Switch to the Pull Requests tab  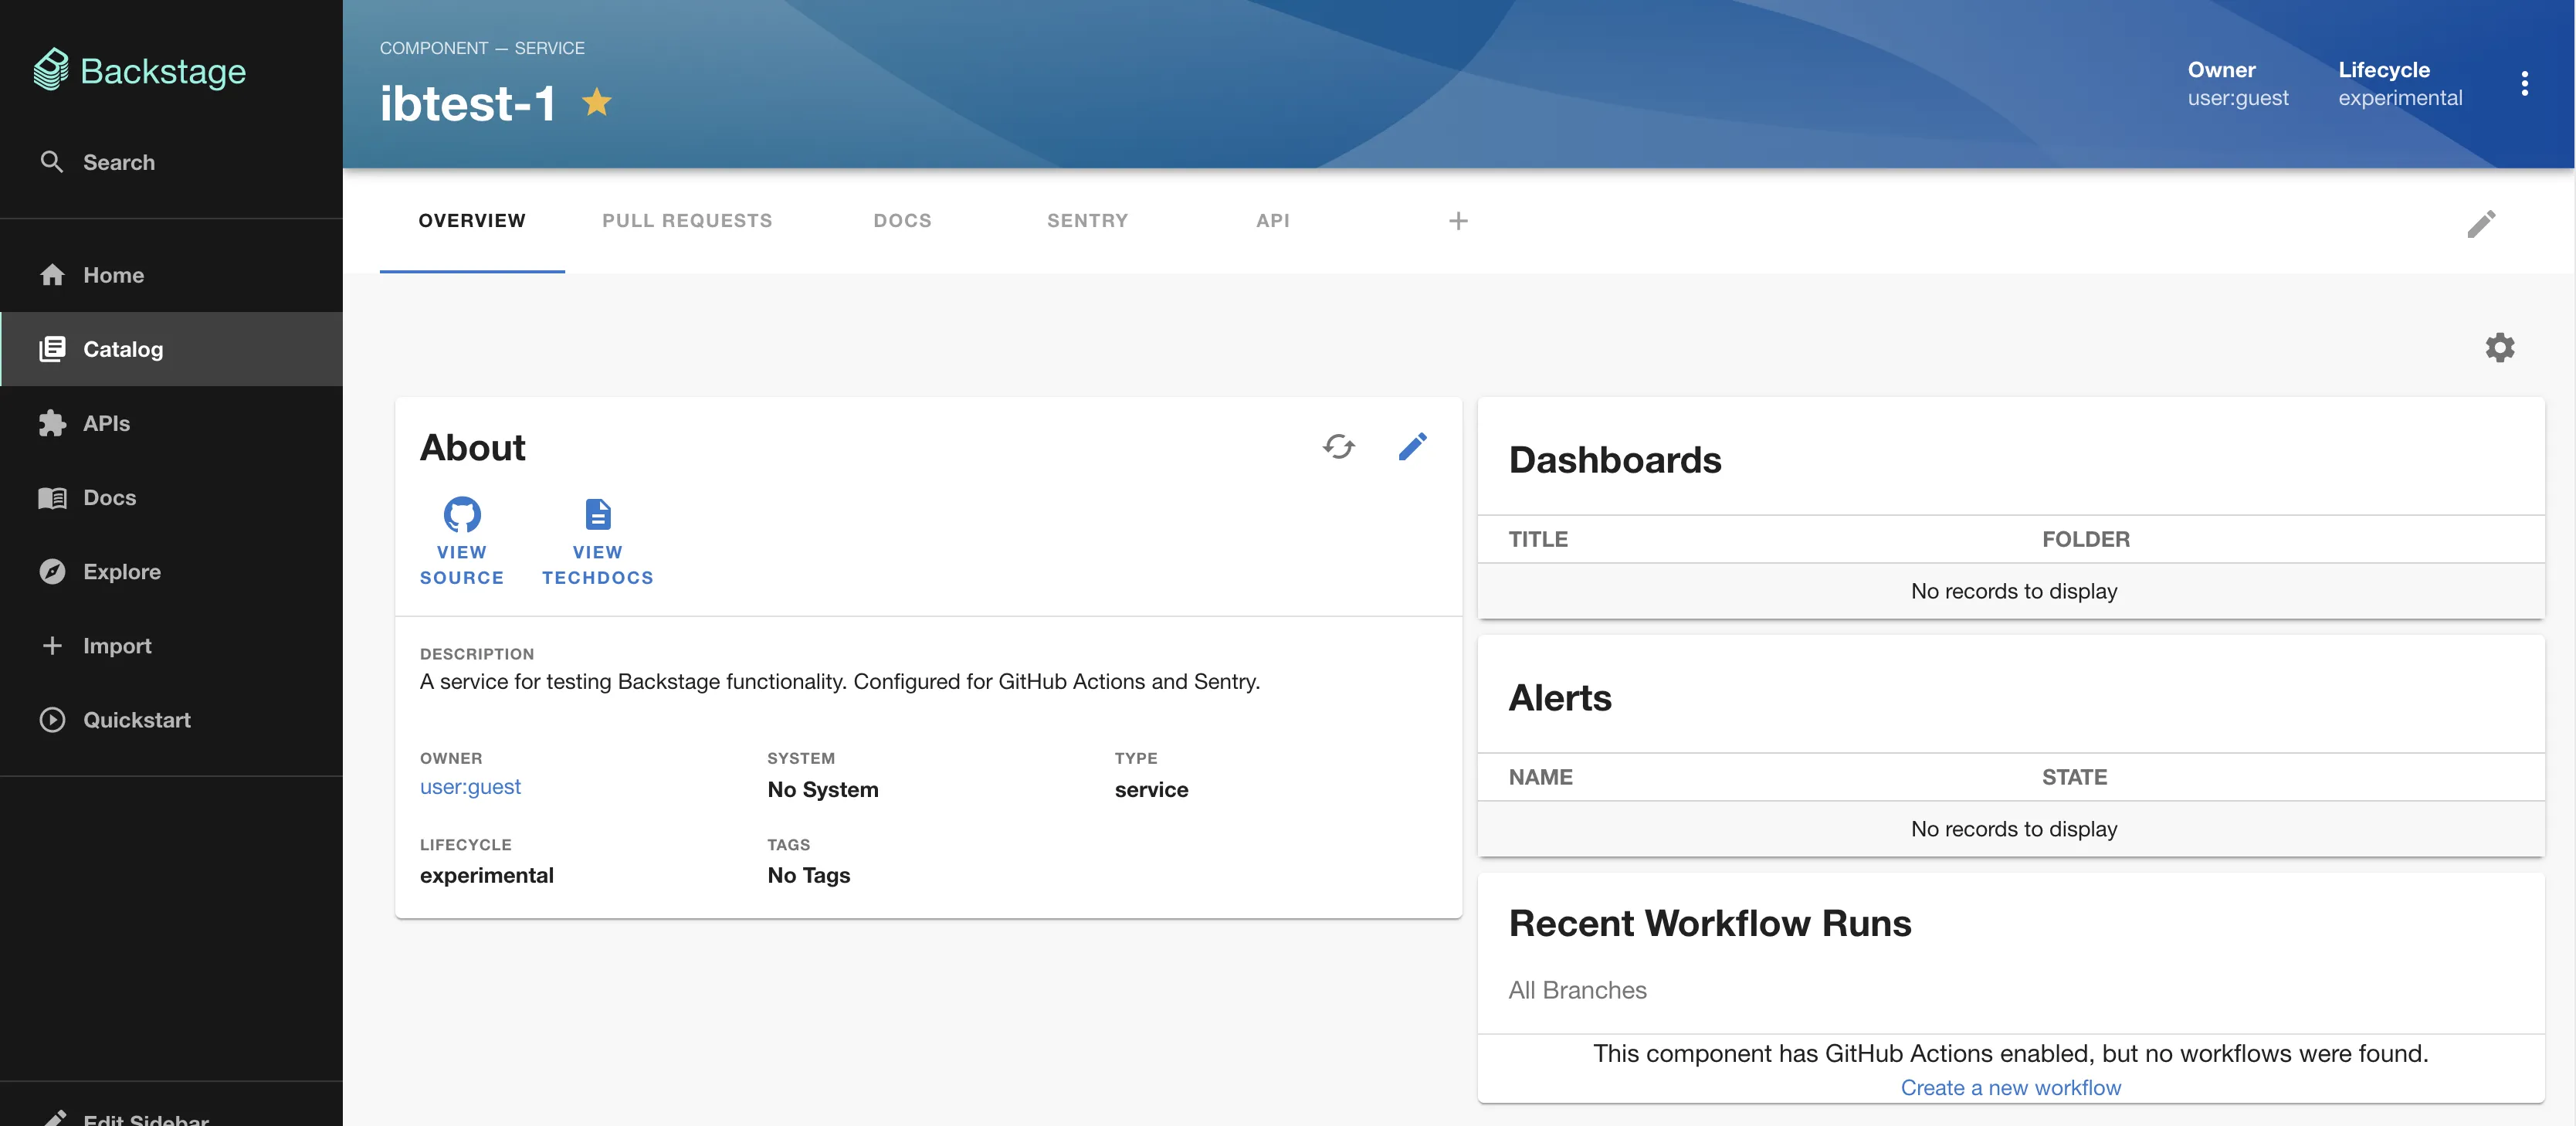[x=687, y=221]
